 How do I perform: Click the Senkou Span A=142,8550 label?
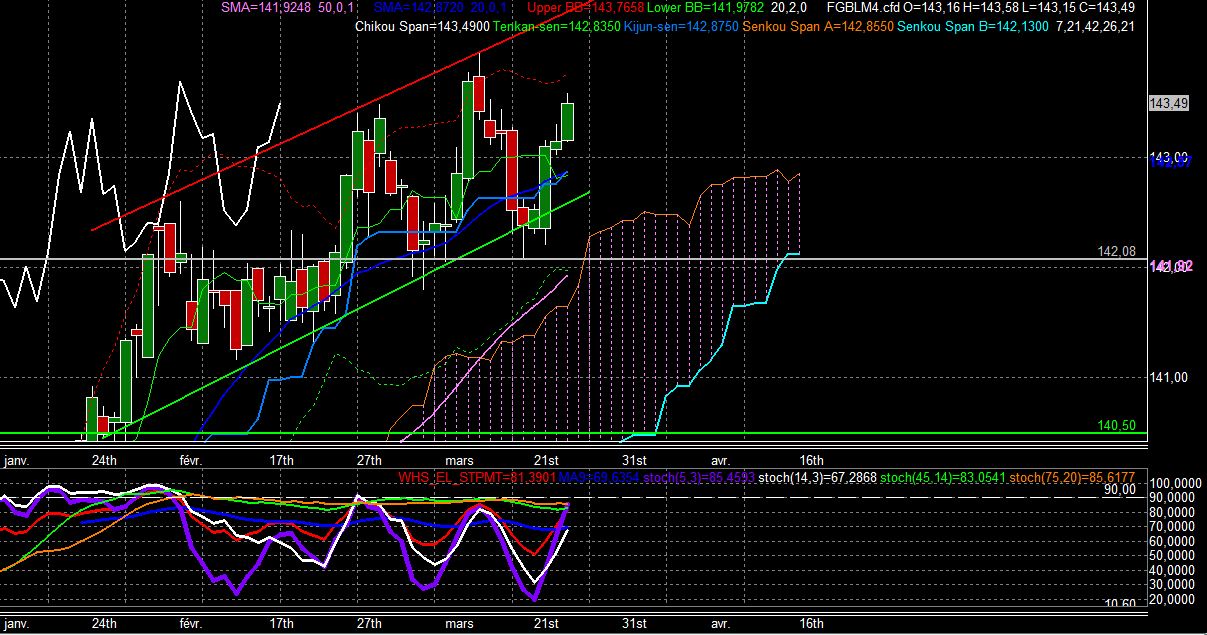(x=819, y=26)
